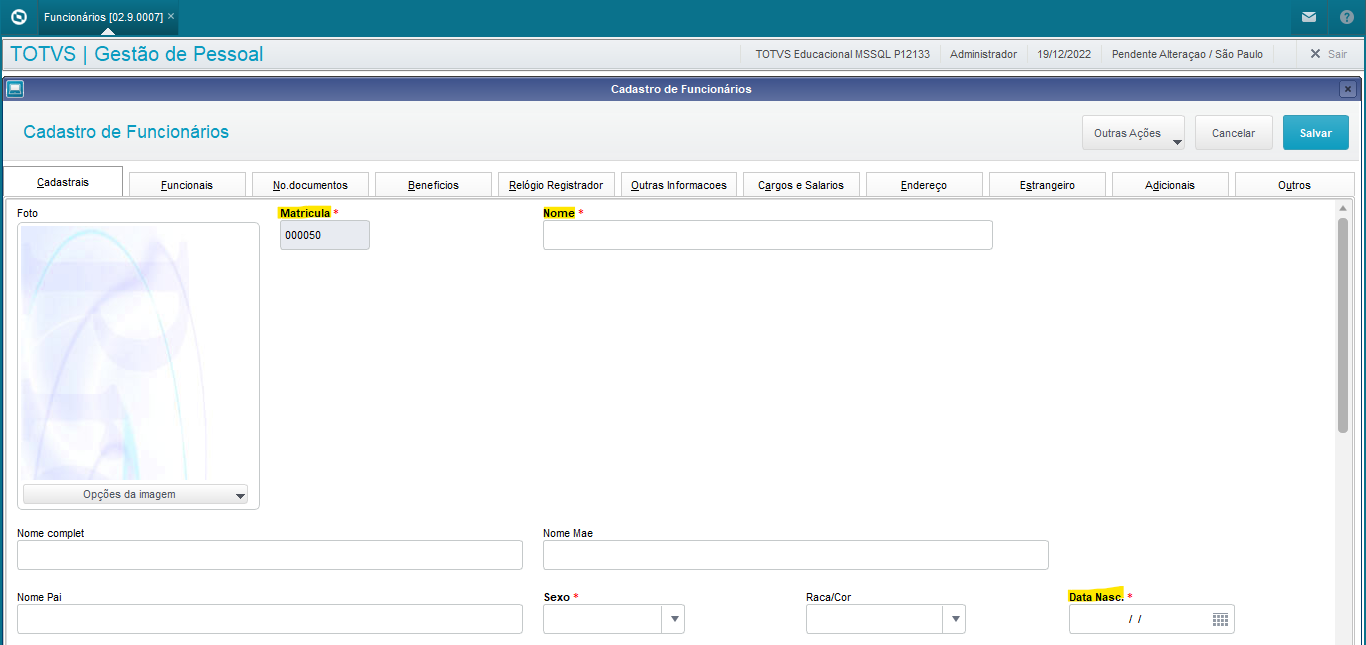
Task: Expand the Outras Ações dropdown arrow
Action: tap(1177, 142)
